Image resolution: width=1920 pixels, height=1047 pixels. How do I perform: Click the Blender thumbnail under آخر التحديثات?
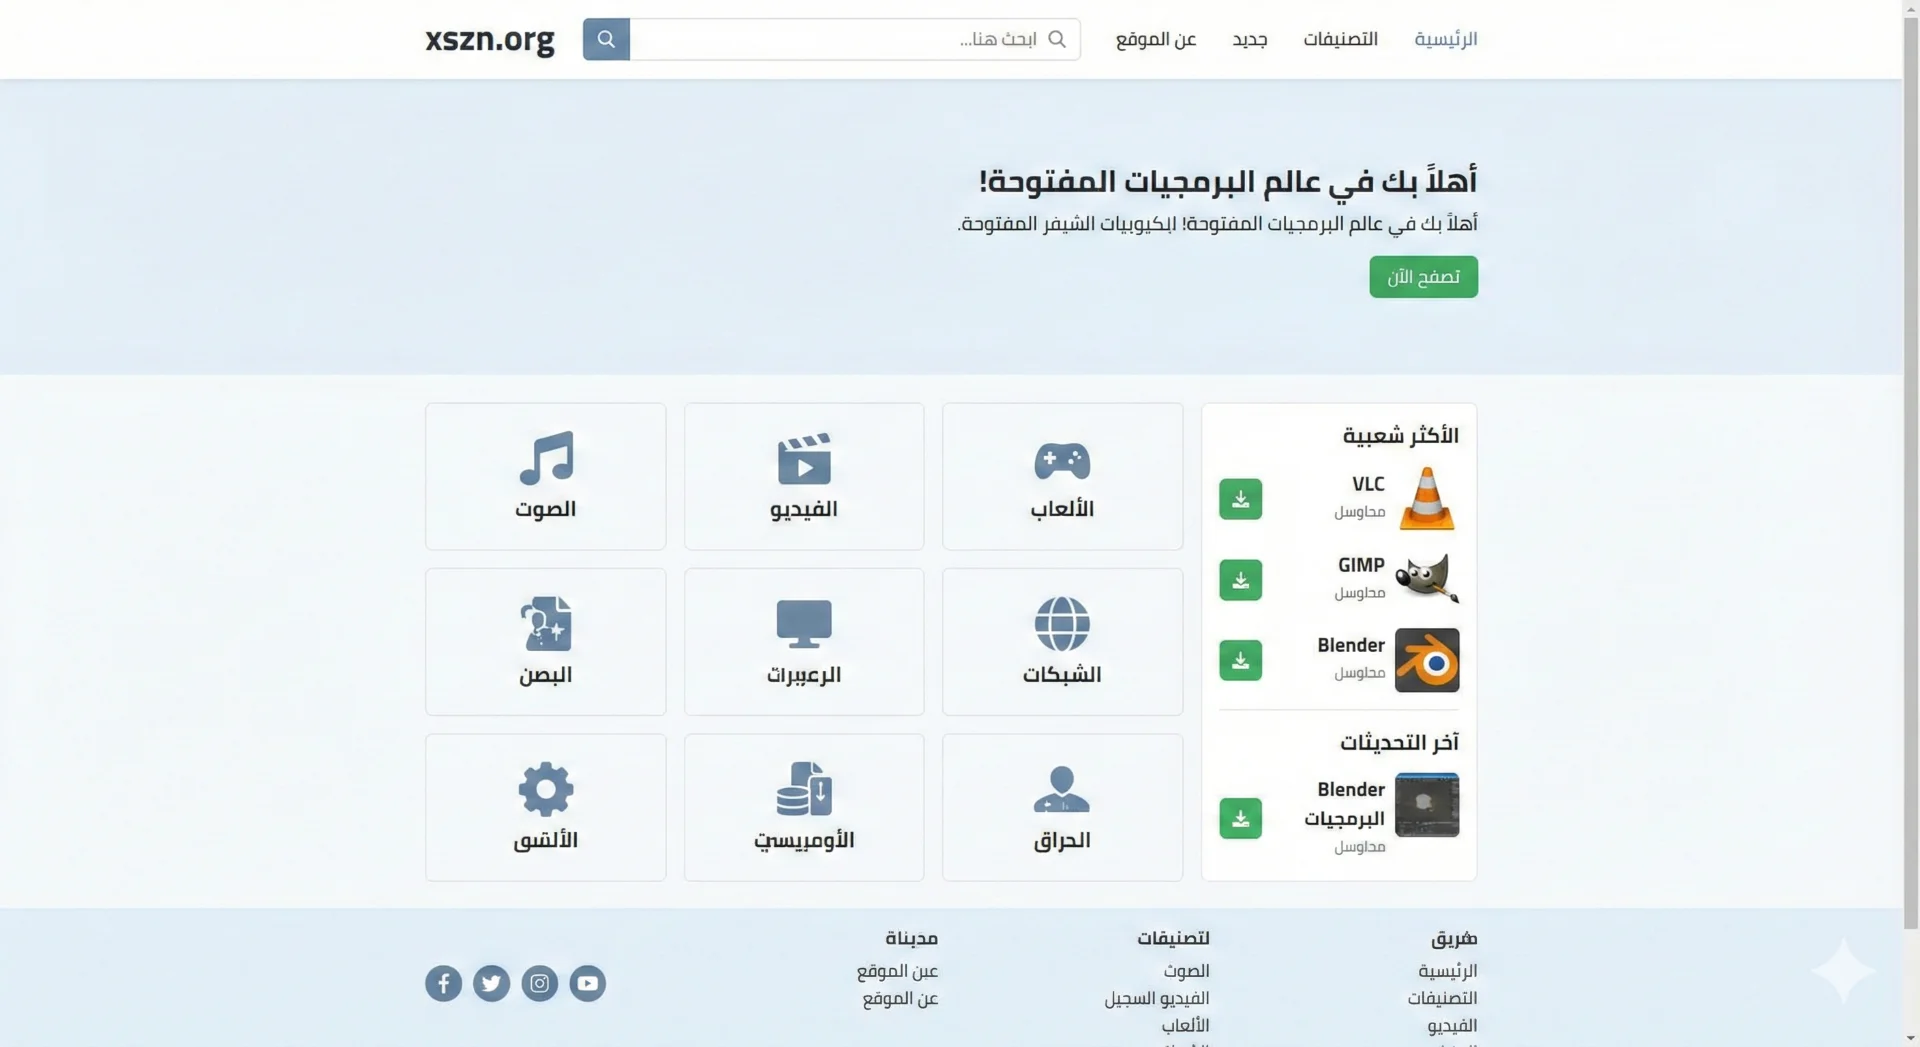(x=1426, y=805)
